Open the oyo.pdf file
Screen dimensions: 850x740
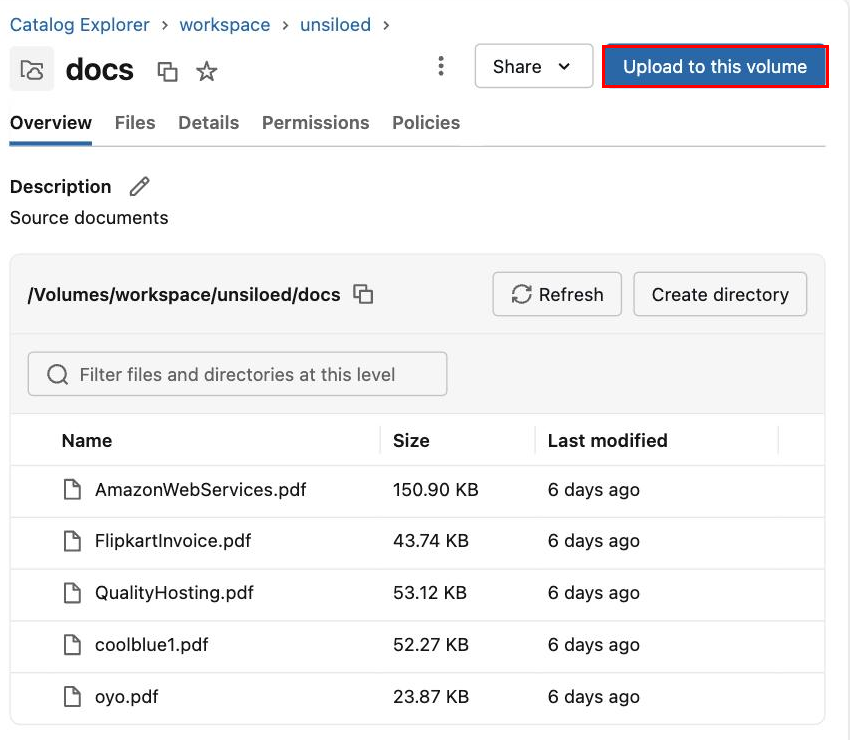pyautogui.click(x=126, y=697)
